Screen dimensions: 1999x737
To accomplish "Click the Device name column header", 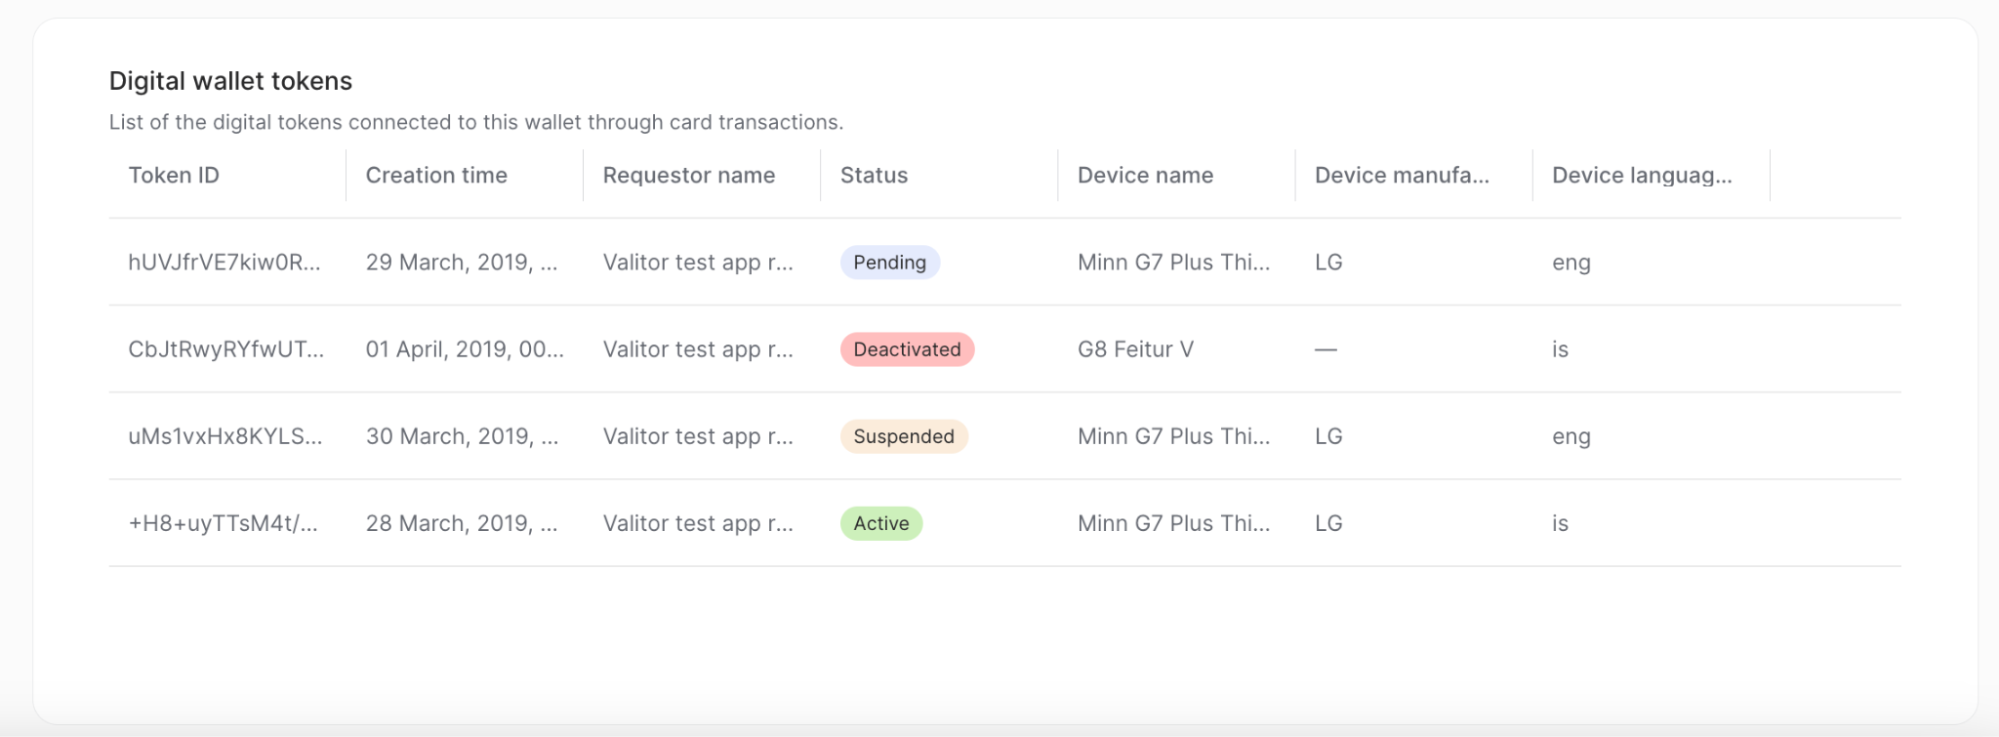I will click(1145, 175).
